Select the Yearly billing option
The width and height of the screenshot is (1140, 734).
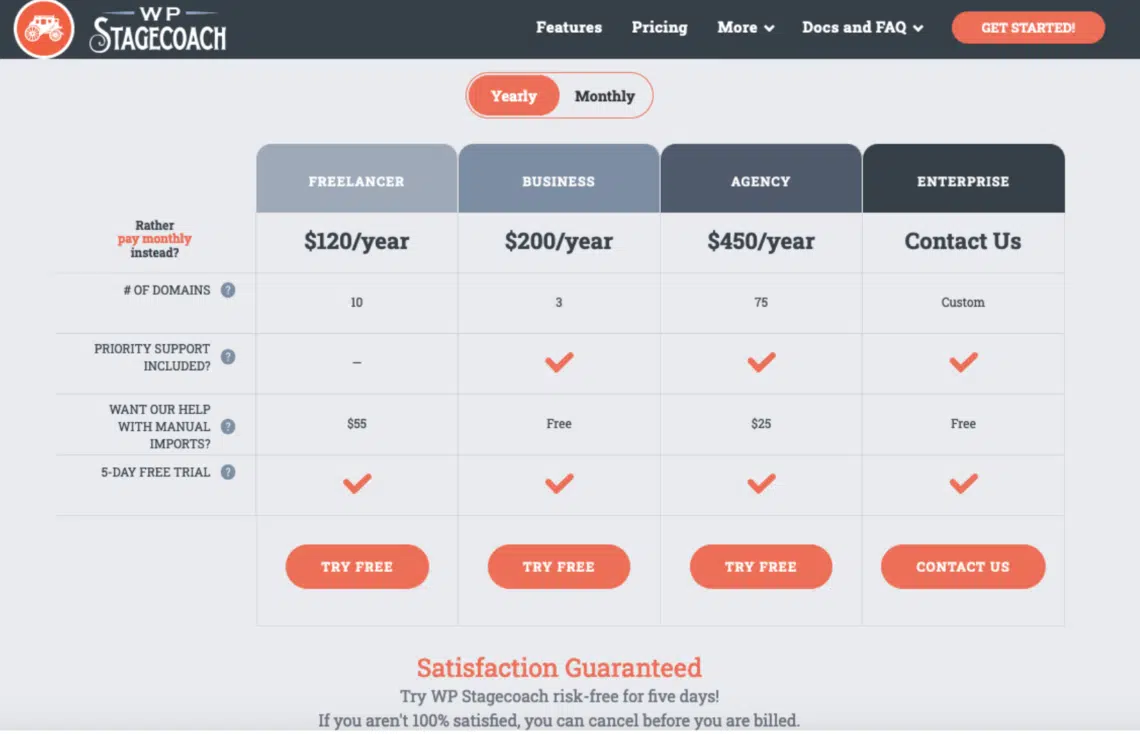point(513,96)
